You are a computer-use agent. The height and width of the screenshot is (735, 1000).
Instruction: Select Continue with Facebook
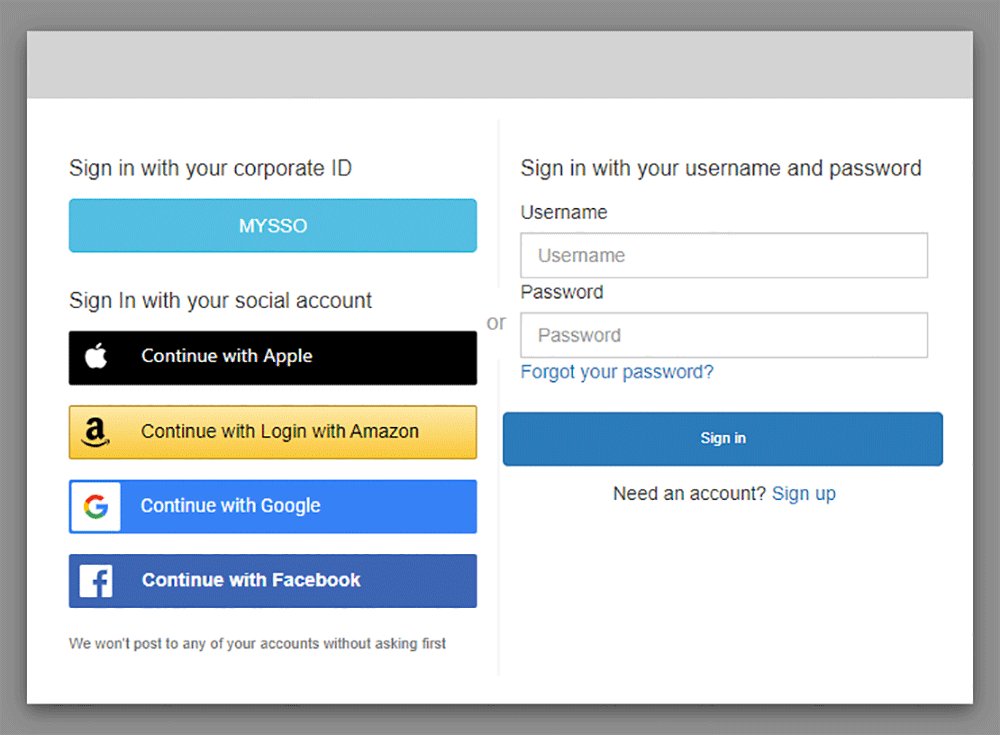[x=272, y=580]
